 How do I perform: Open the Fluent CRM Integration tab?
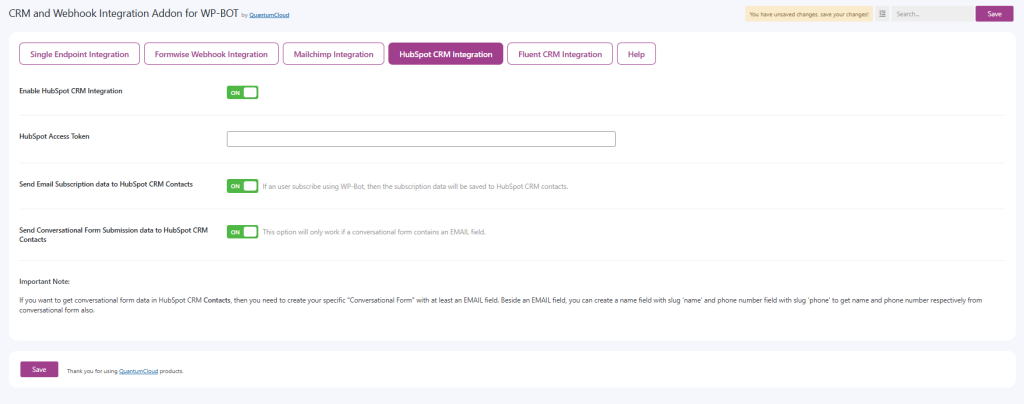point(559,54)
